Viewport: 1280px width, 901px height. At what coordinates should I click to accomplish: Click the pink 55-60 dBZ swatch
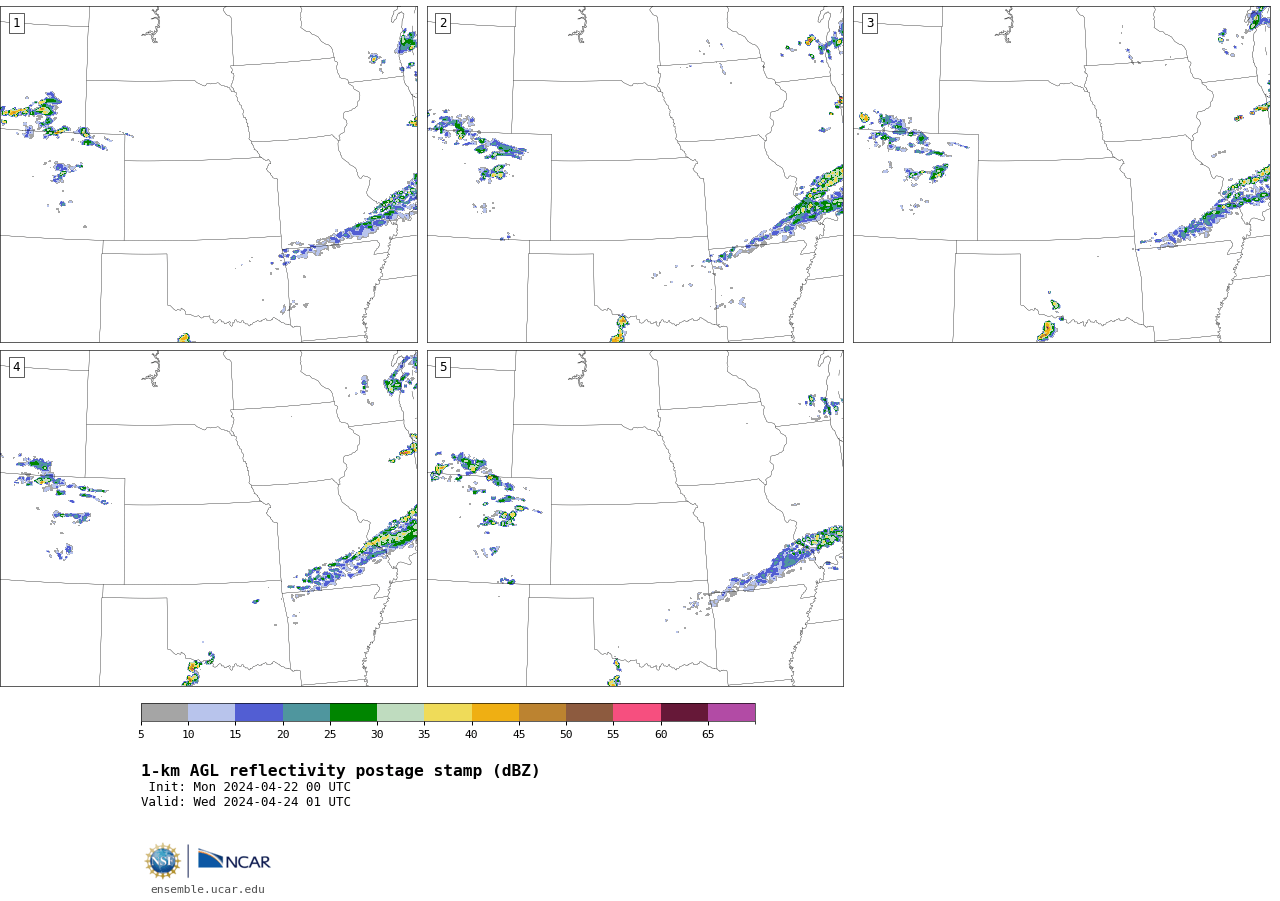coord(637,713)
